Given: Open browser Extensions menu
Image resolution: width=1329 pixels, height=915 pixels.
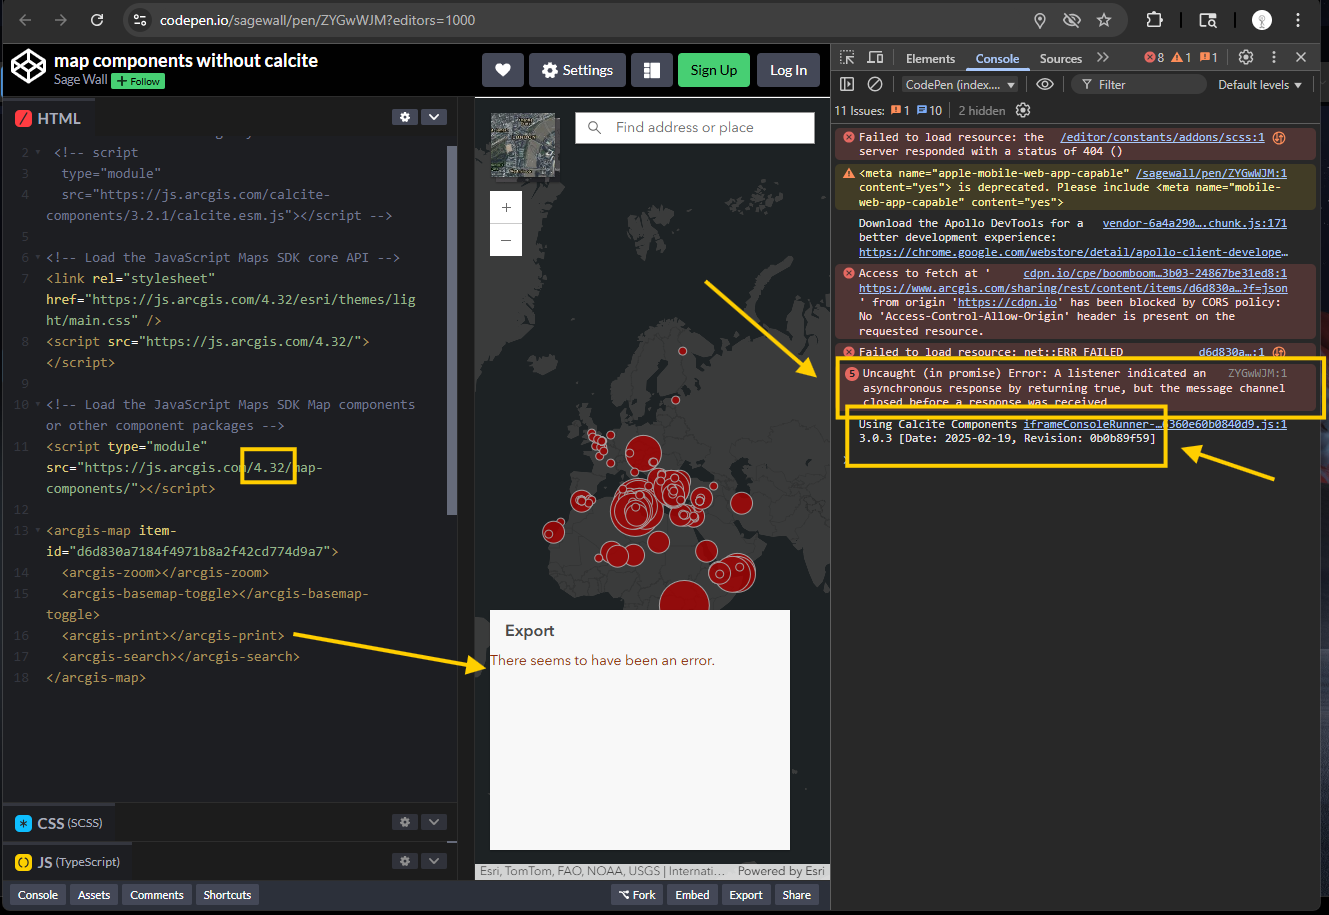Looking at the screenshot, I should coord(1154,20).
